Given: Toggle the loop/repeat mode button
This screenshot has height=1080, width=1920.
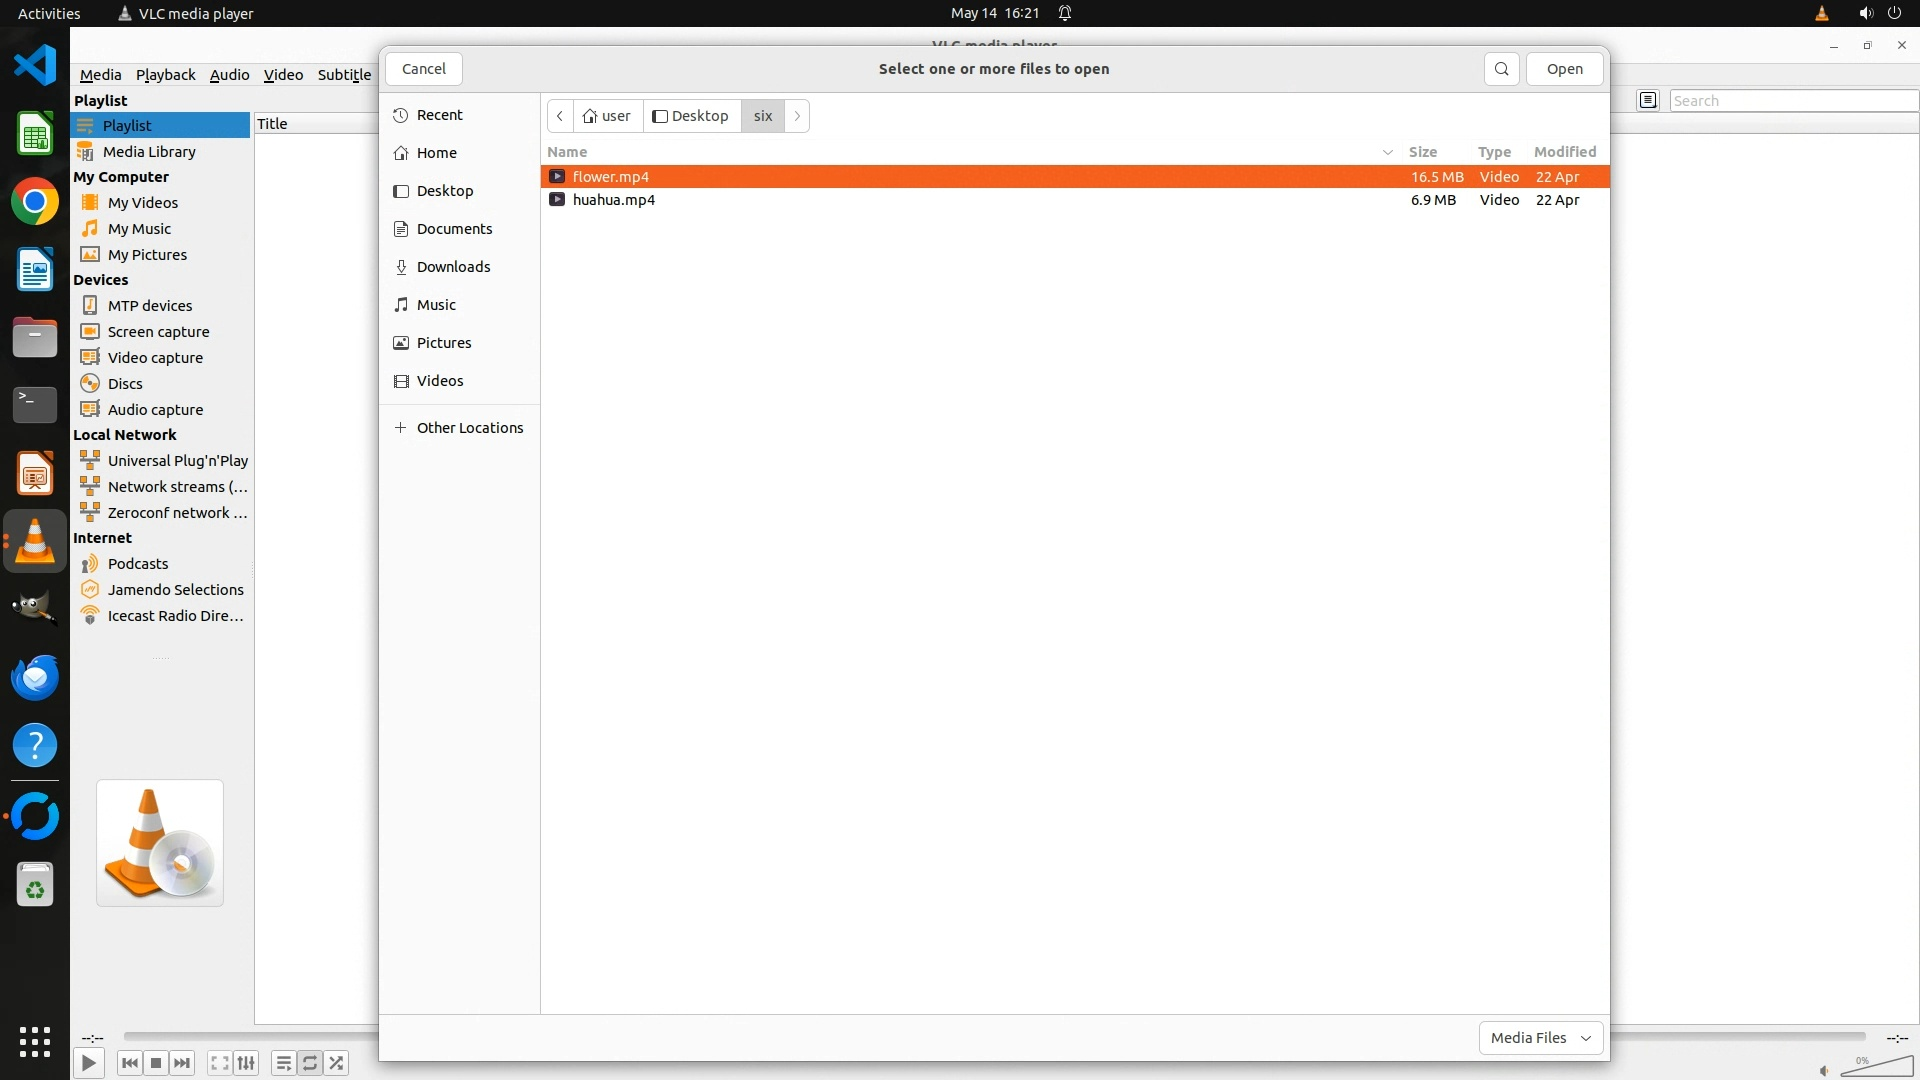Looking at the screenshot, I should 310,1063.
